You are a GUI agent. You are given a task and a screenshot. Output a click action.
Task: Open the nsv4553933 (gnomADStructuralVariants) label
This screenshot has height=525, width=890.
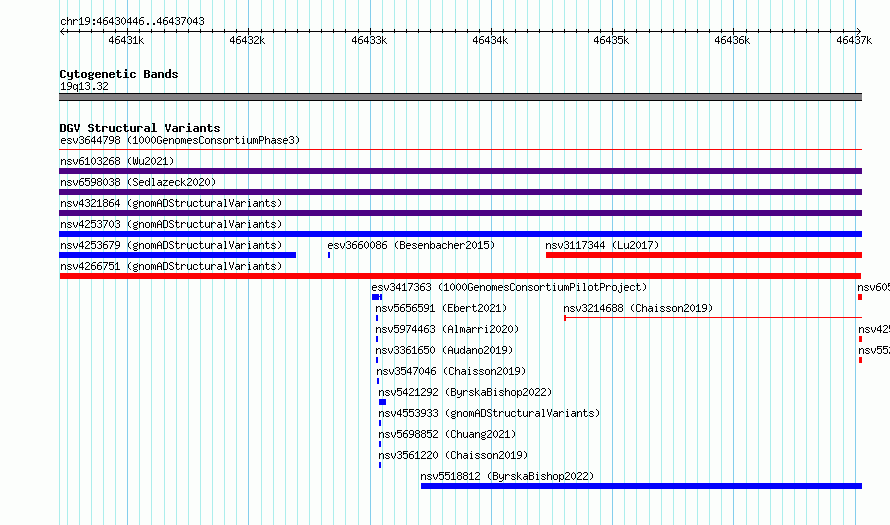tap(489, 413)
